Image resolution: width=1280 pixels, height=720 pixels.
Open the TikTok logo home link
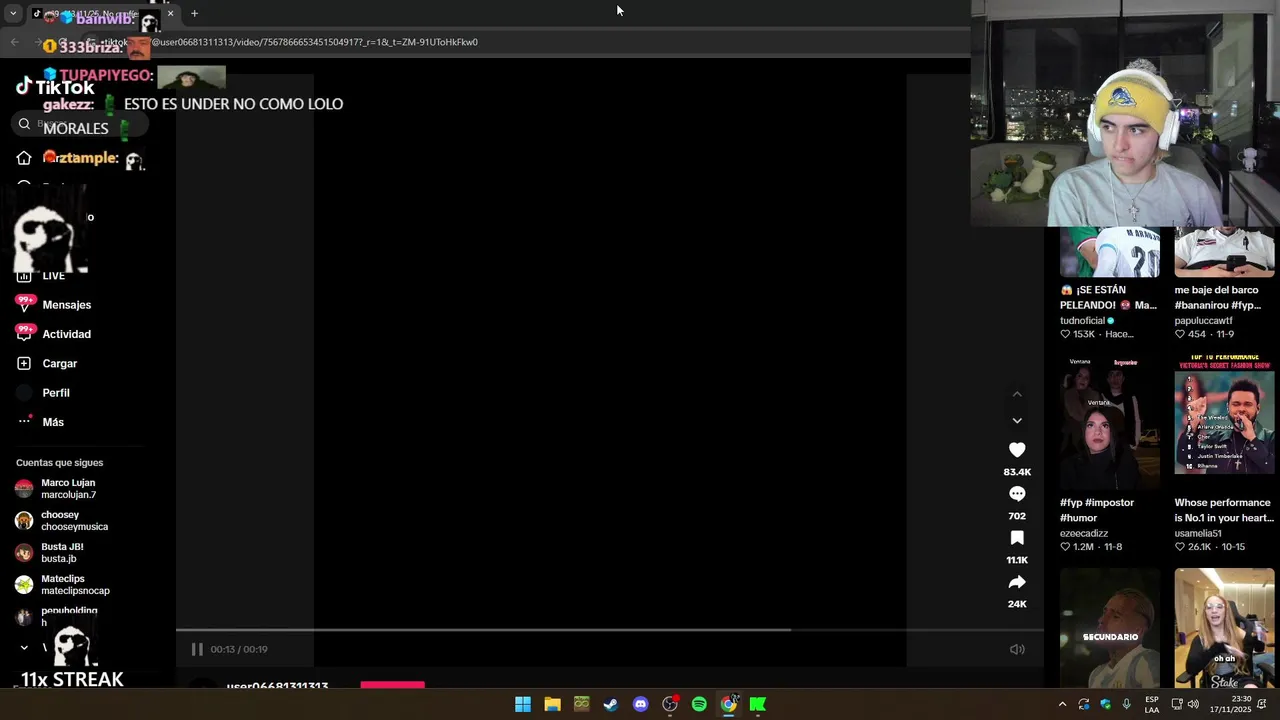(55, 87)
